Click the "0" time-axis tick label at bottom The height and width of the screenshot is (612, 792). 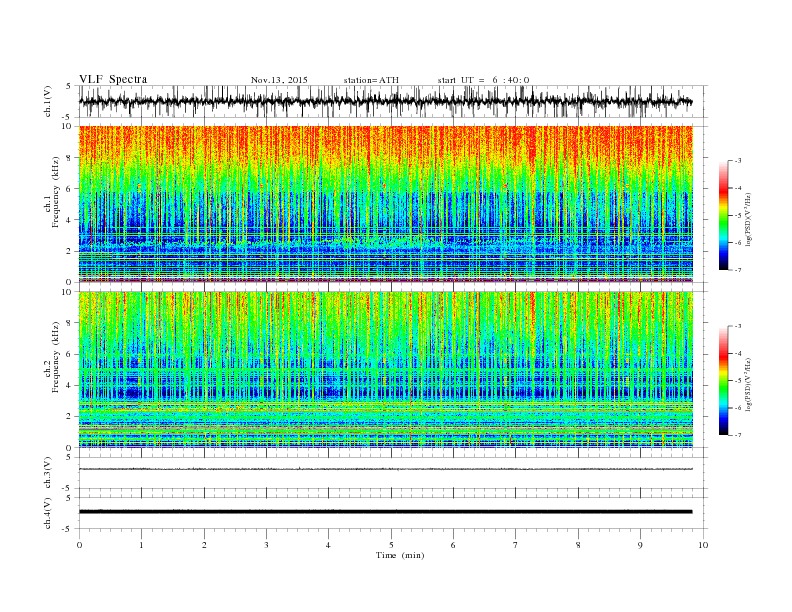[79, 545]
